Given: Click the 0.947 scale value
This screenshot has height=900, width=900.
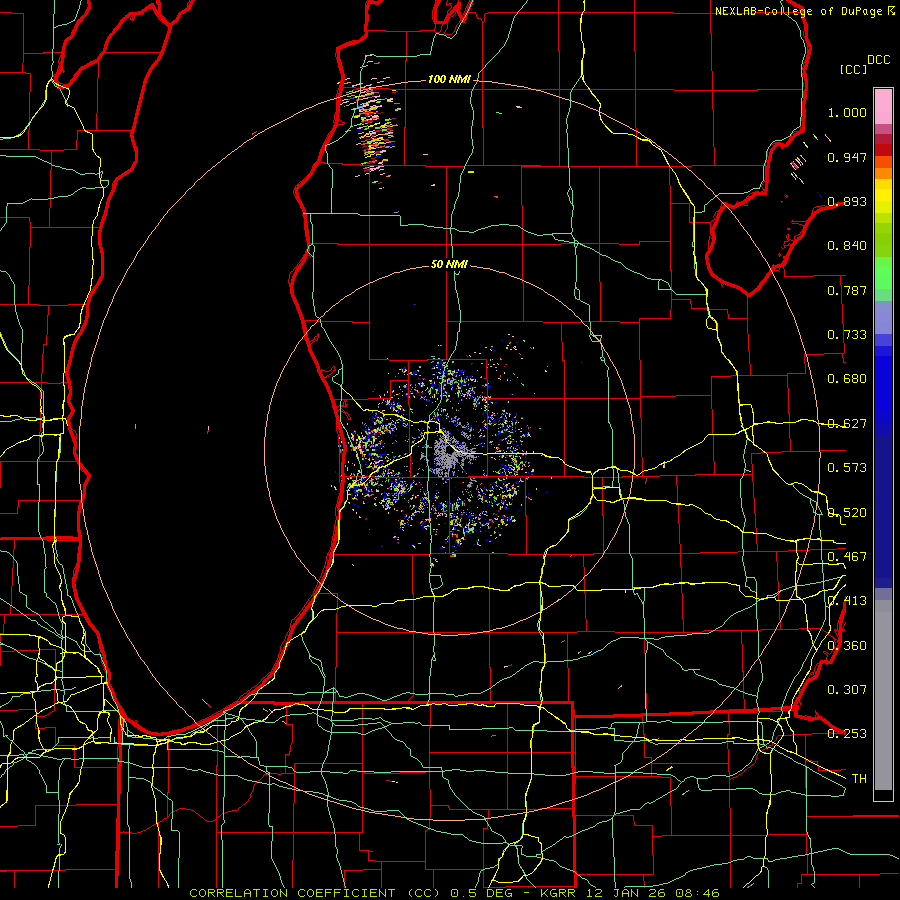Looking at the screenshot, I should 847,157.
